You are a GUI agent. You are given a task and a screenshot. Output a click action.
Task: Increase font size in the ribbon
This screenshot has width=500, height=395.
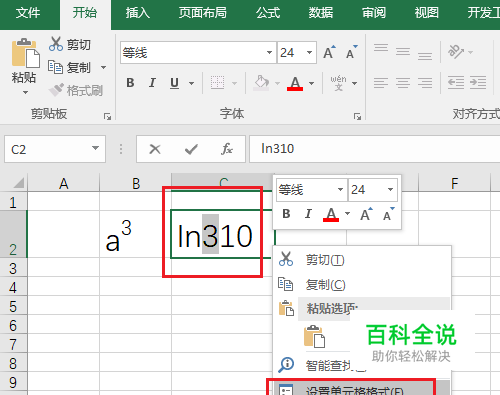pyautogui.click(x=330, y=52)
